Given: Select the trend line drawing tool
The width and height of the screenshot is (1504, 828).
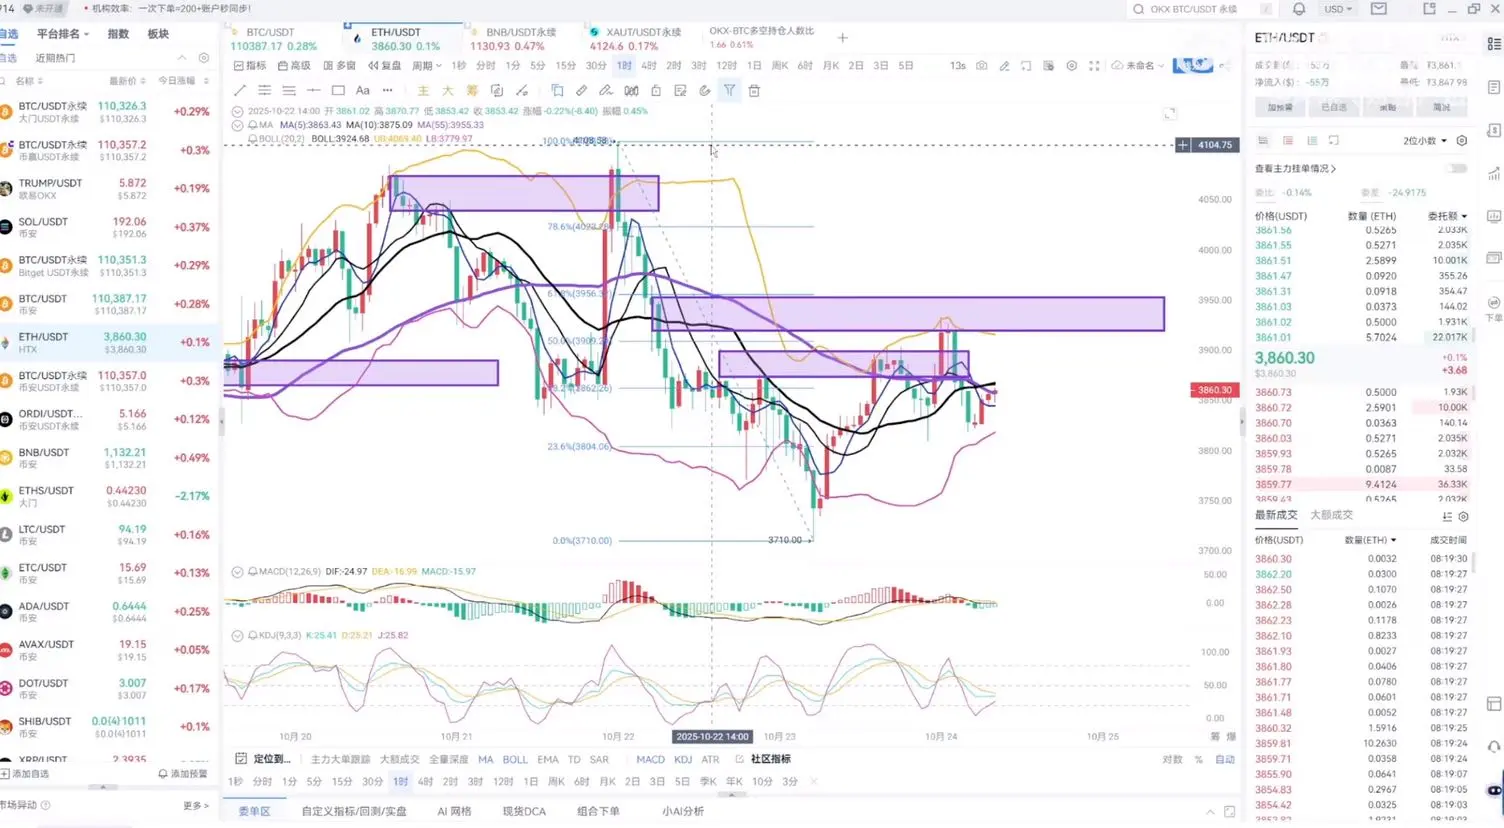Looking at the screenshot, I should [240, 91].
